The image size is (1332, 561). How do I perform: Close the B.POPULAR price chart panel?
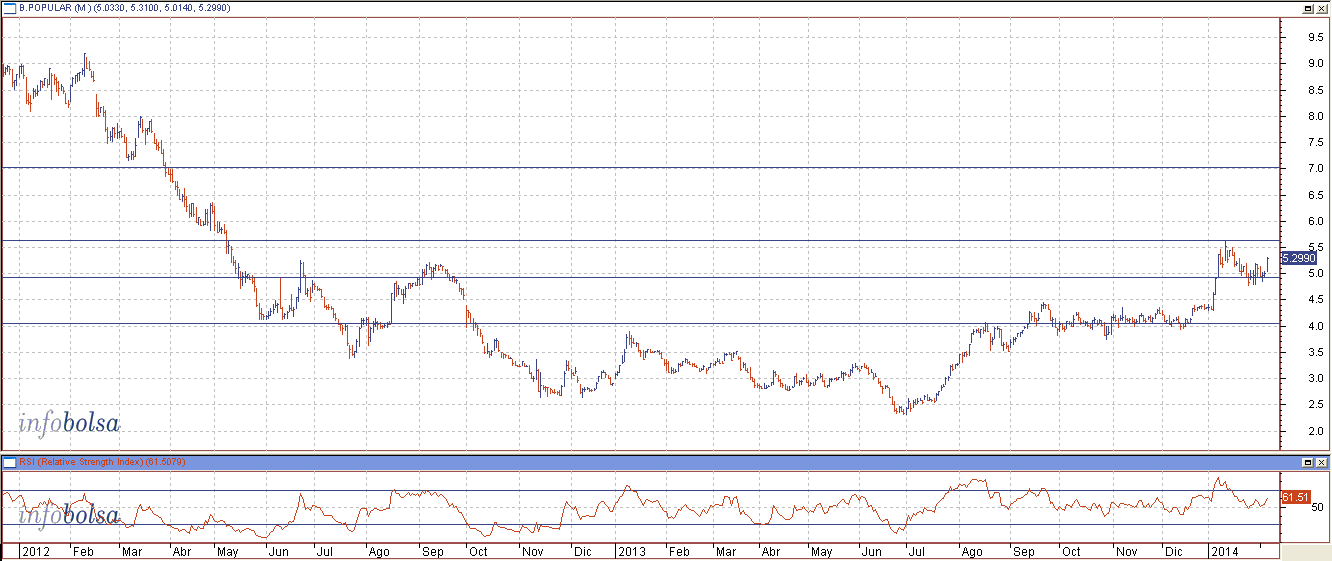point(1322,7)
